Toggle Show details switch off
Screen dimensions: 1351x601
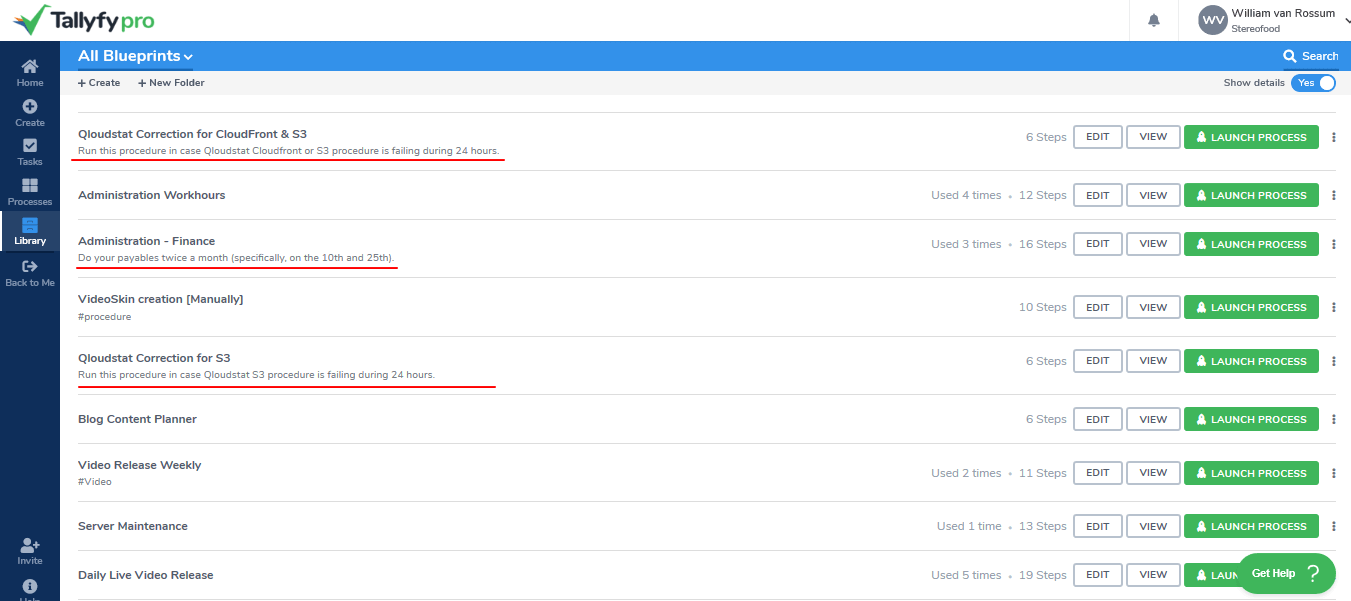(1313, 83)
